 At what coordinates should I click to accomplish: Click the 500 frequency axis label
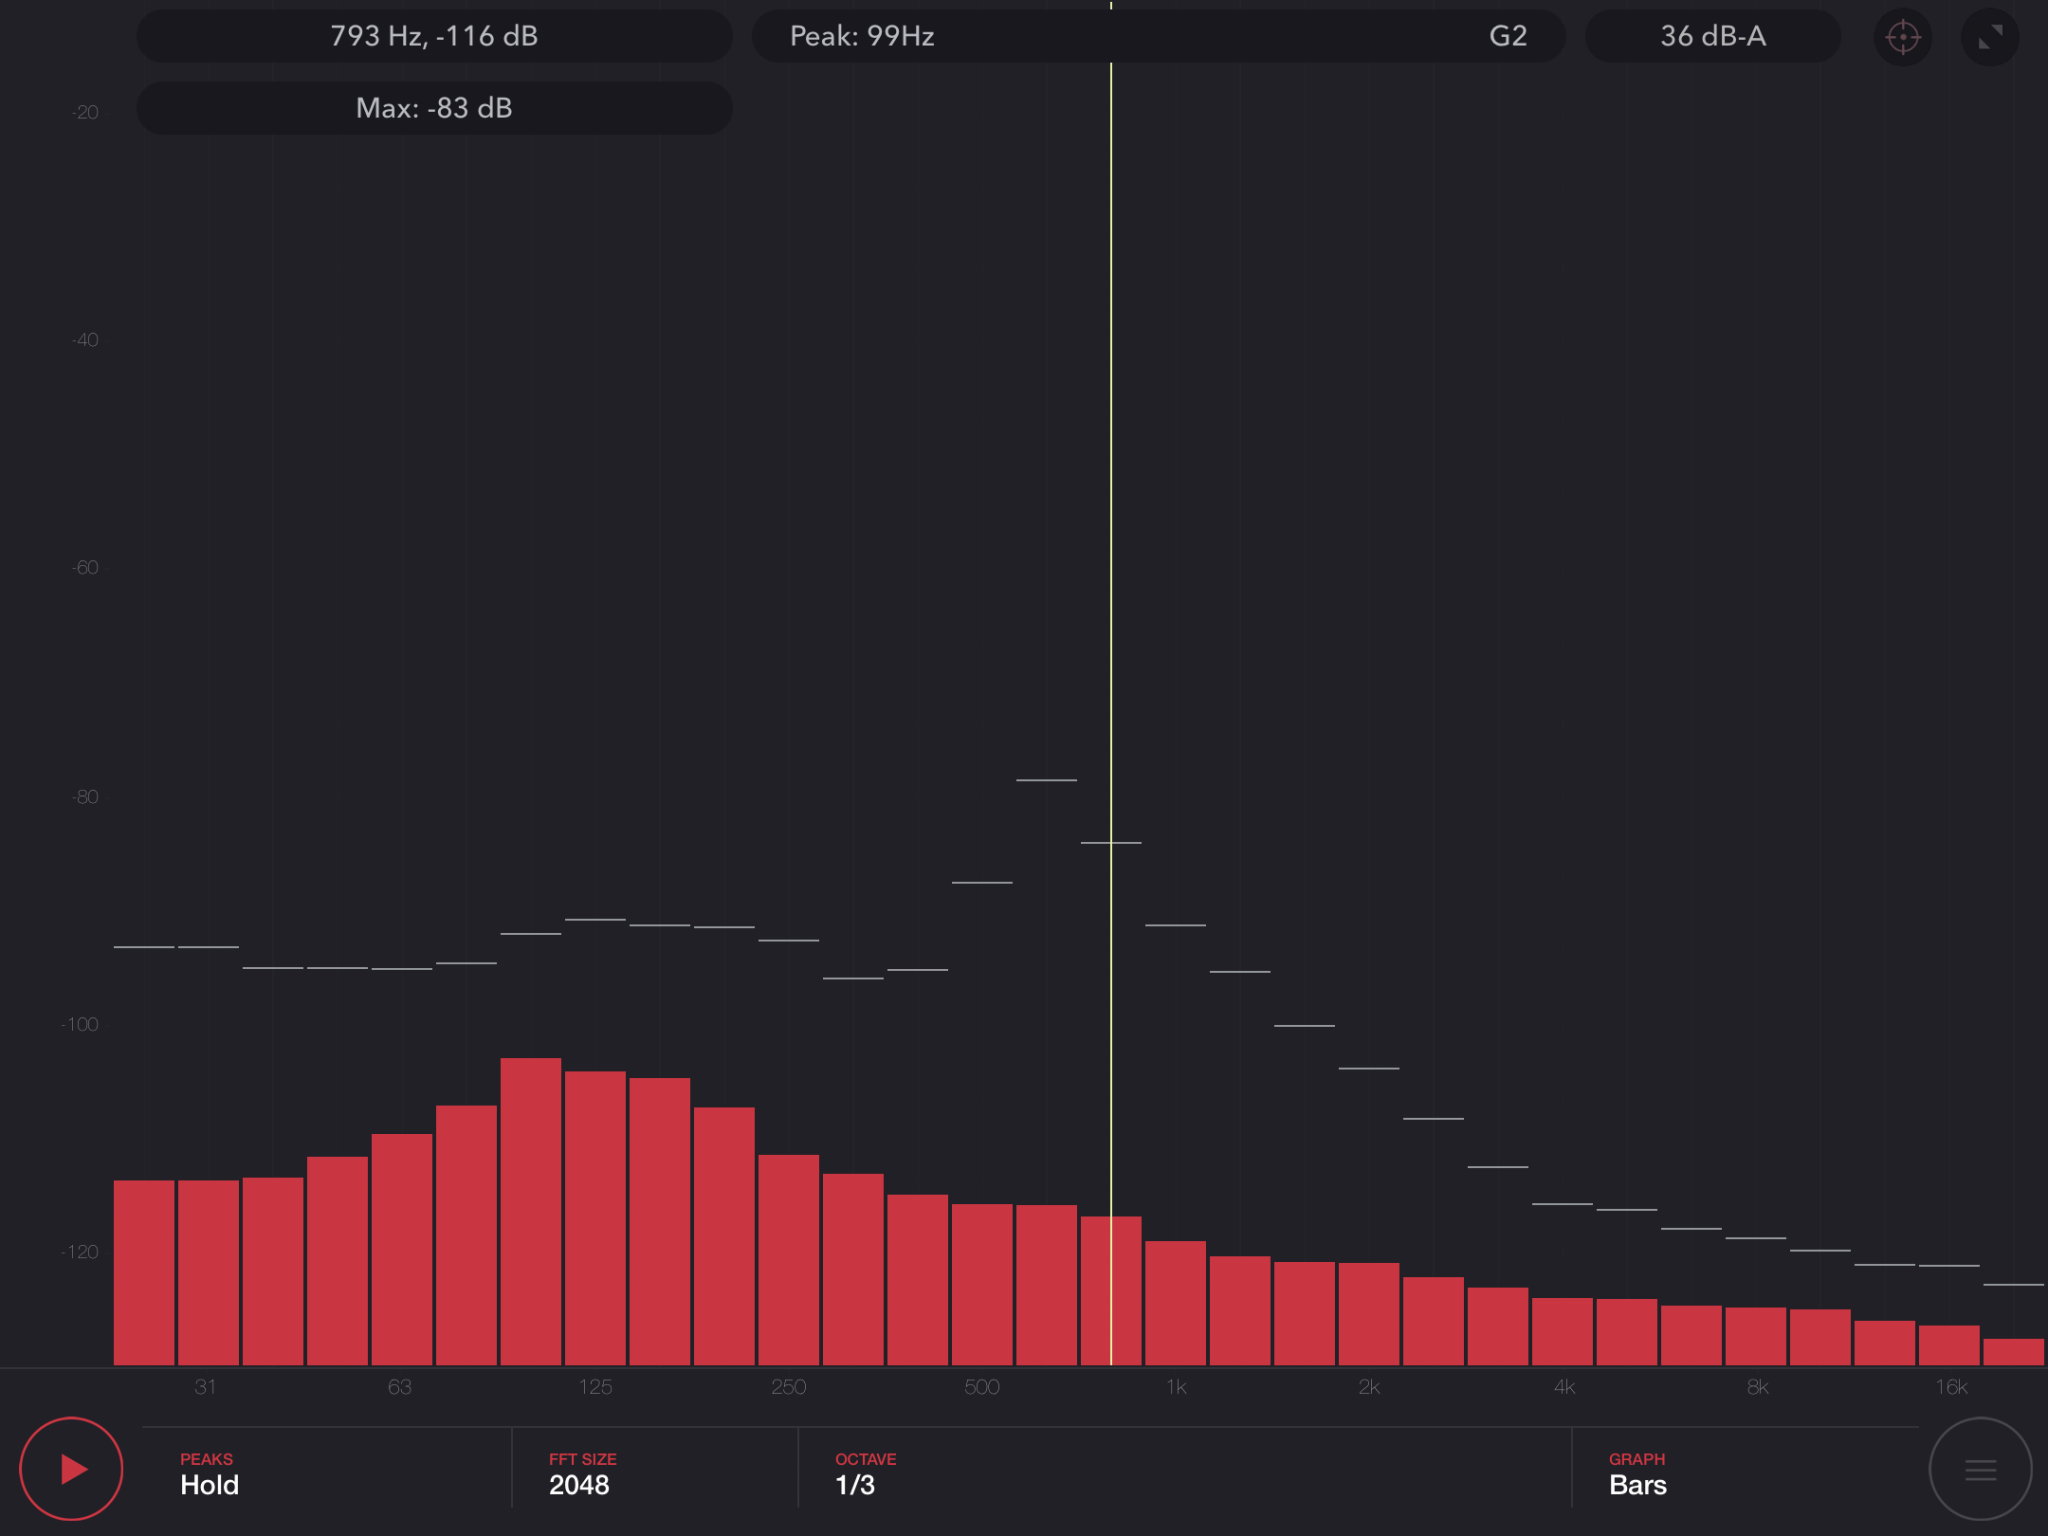[x=982, y=1387]
